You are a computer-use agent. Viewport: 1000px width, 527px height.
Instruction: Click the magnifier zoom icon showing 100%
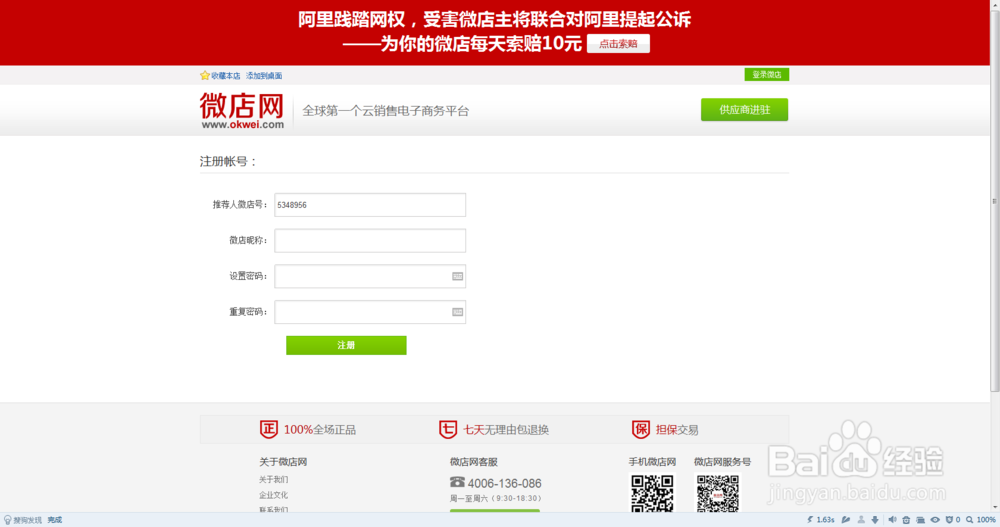pyautogui.click(x=970, y=519)
